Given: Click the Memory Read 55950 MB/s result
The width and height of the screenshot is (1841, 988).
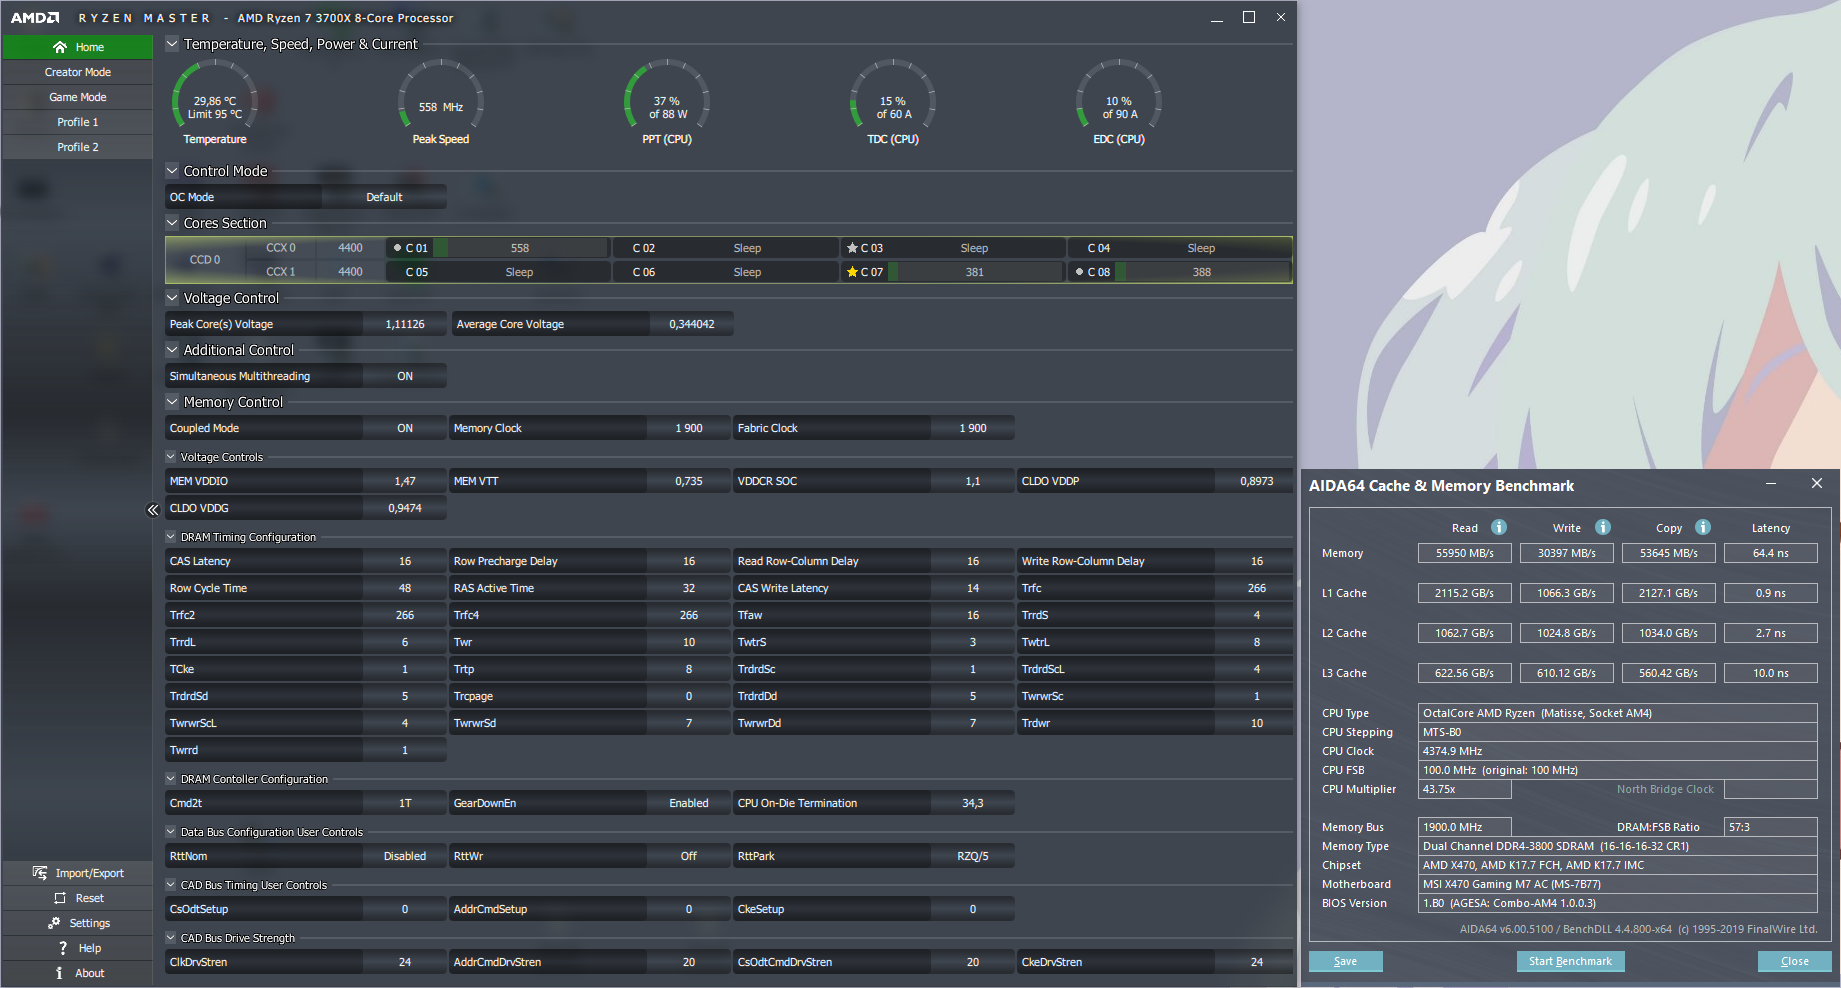Looking at the screenshot, I should (1465, 553).
